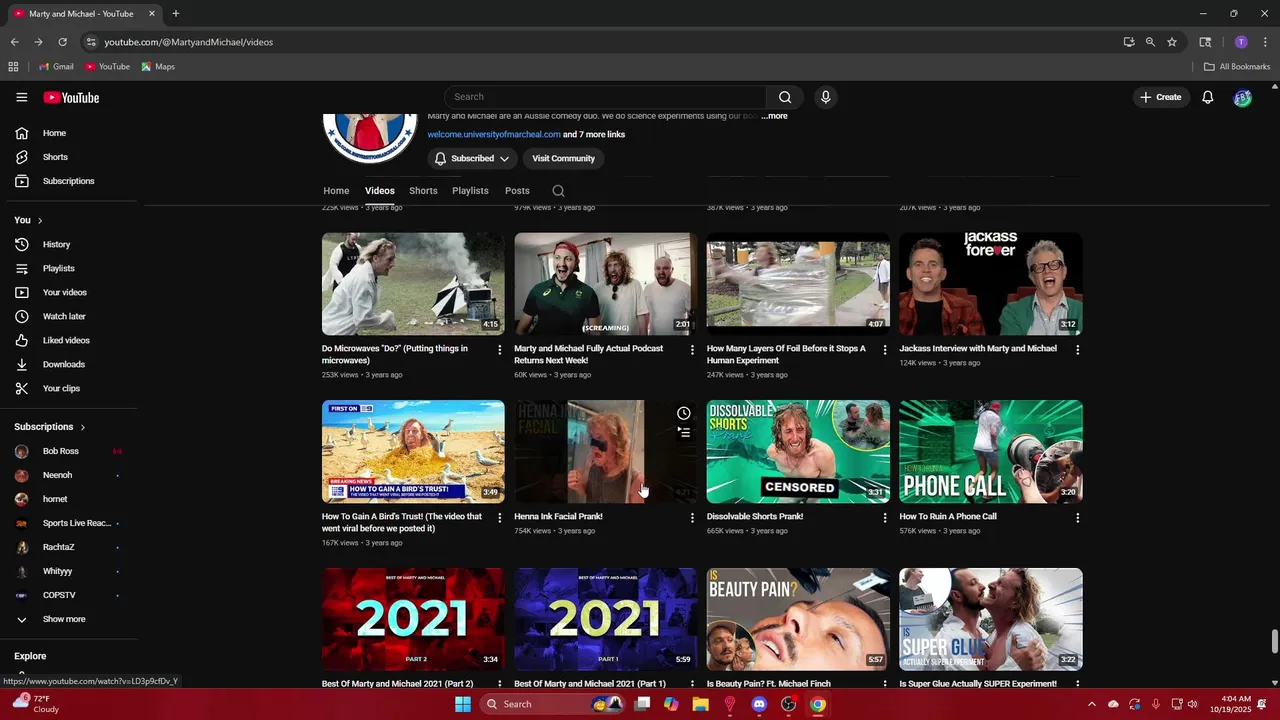
Task: Open options for Do Microwaves Do video
Action: pos(500,350)
